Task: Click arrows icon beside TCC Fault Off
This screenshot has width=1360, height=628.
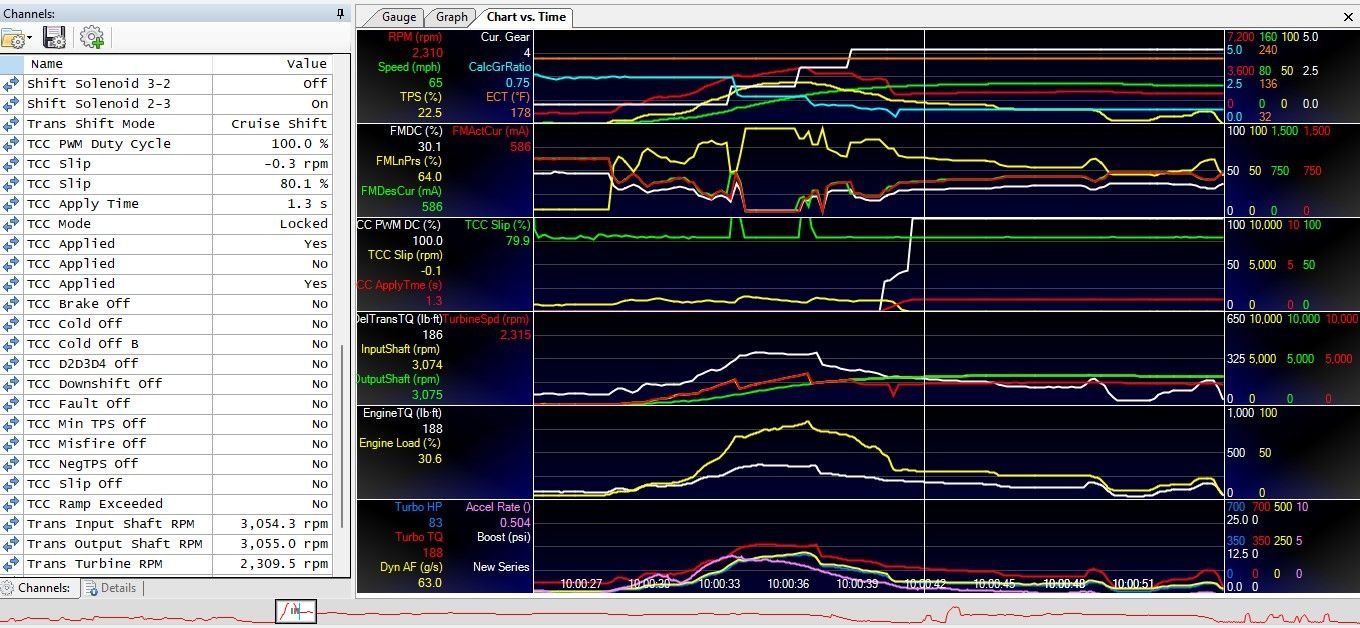Action: 12,404
